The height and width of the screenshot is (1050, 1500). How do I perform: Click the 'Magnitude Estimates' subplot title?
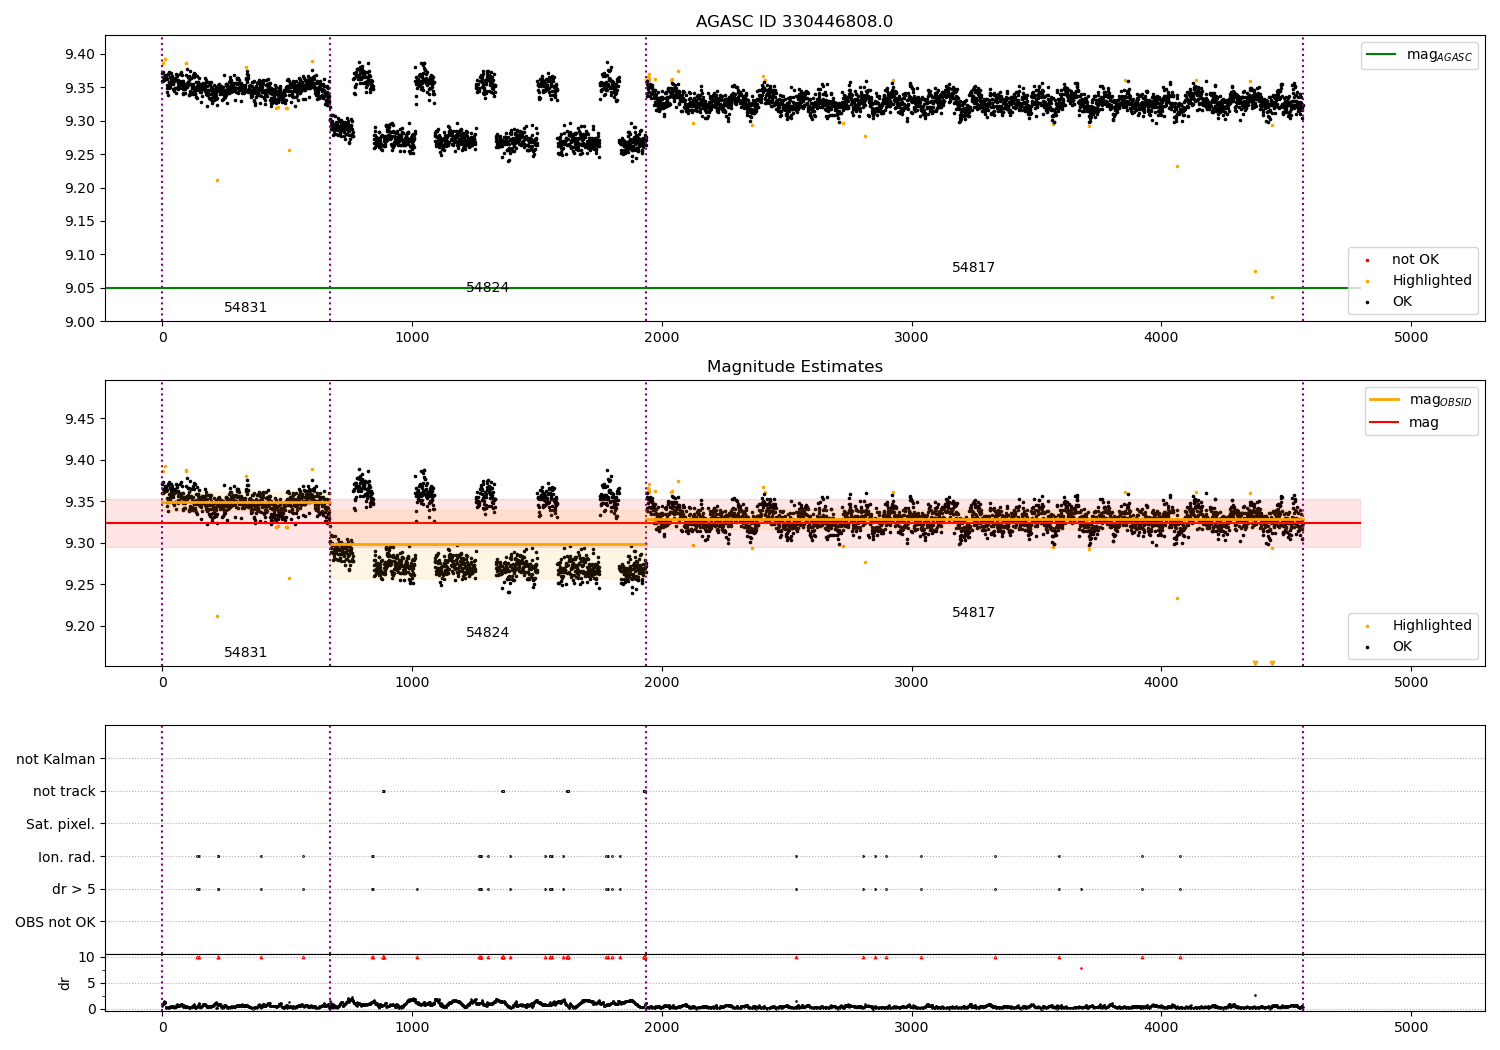[794, 367]
